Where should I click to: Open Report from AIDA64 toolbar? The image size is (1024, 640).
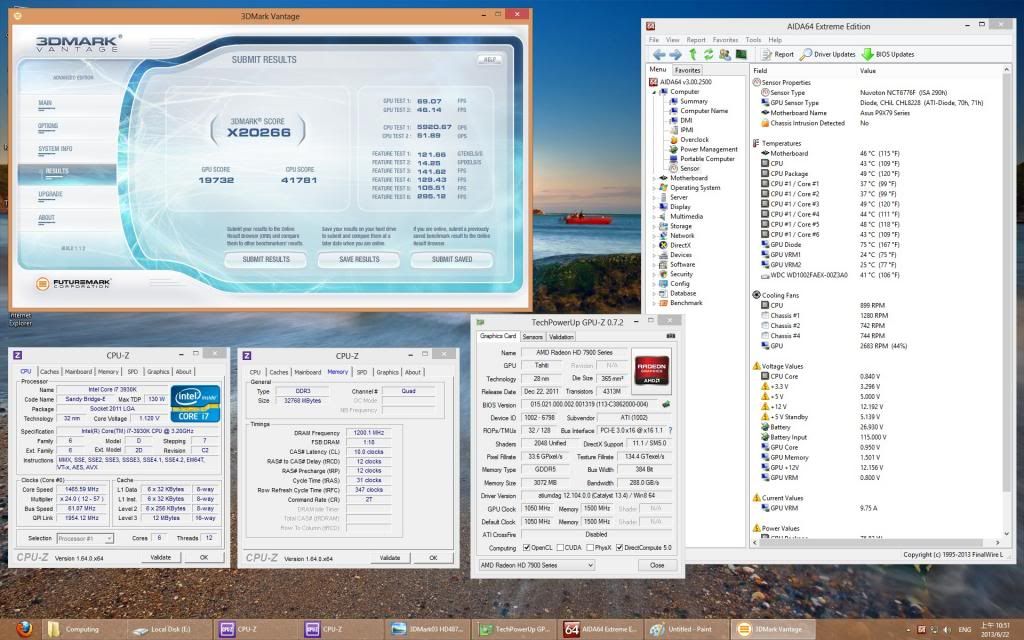click(777, 54)
